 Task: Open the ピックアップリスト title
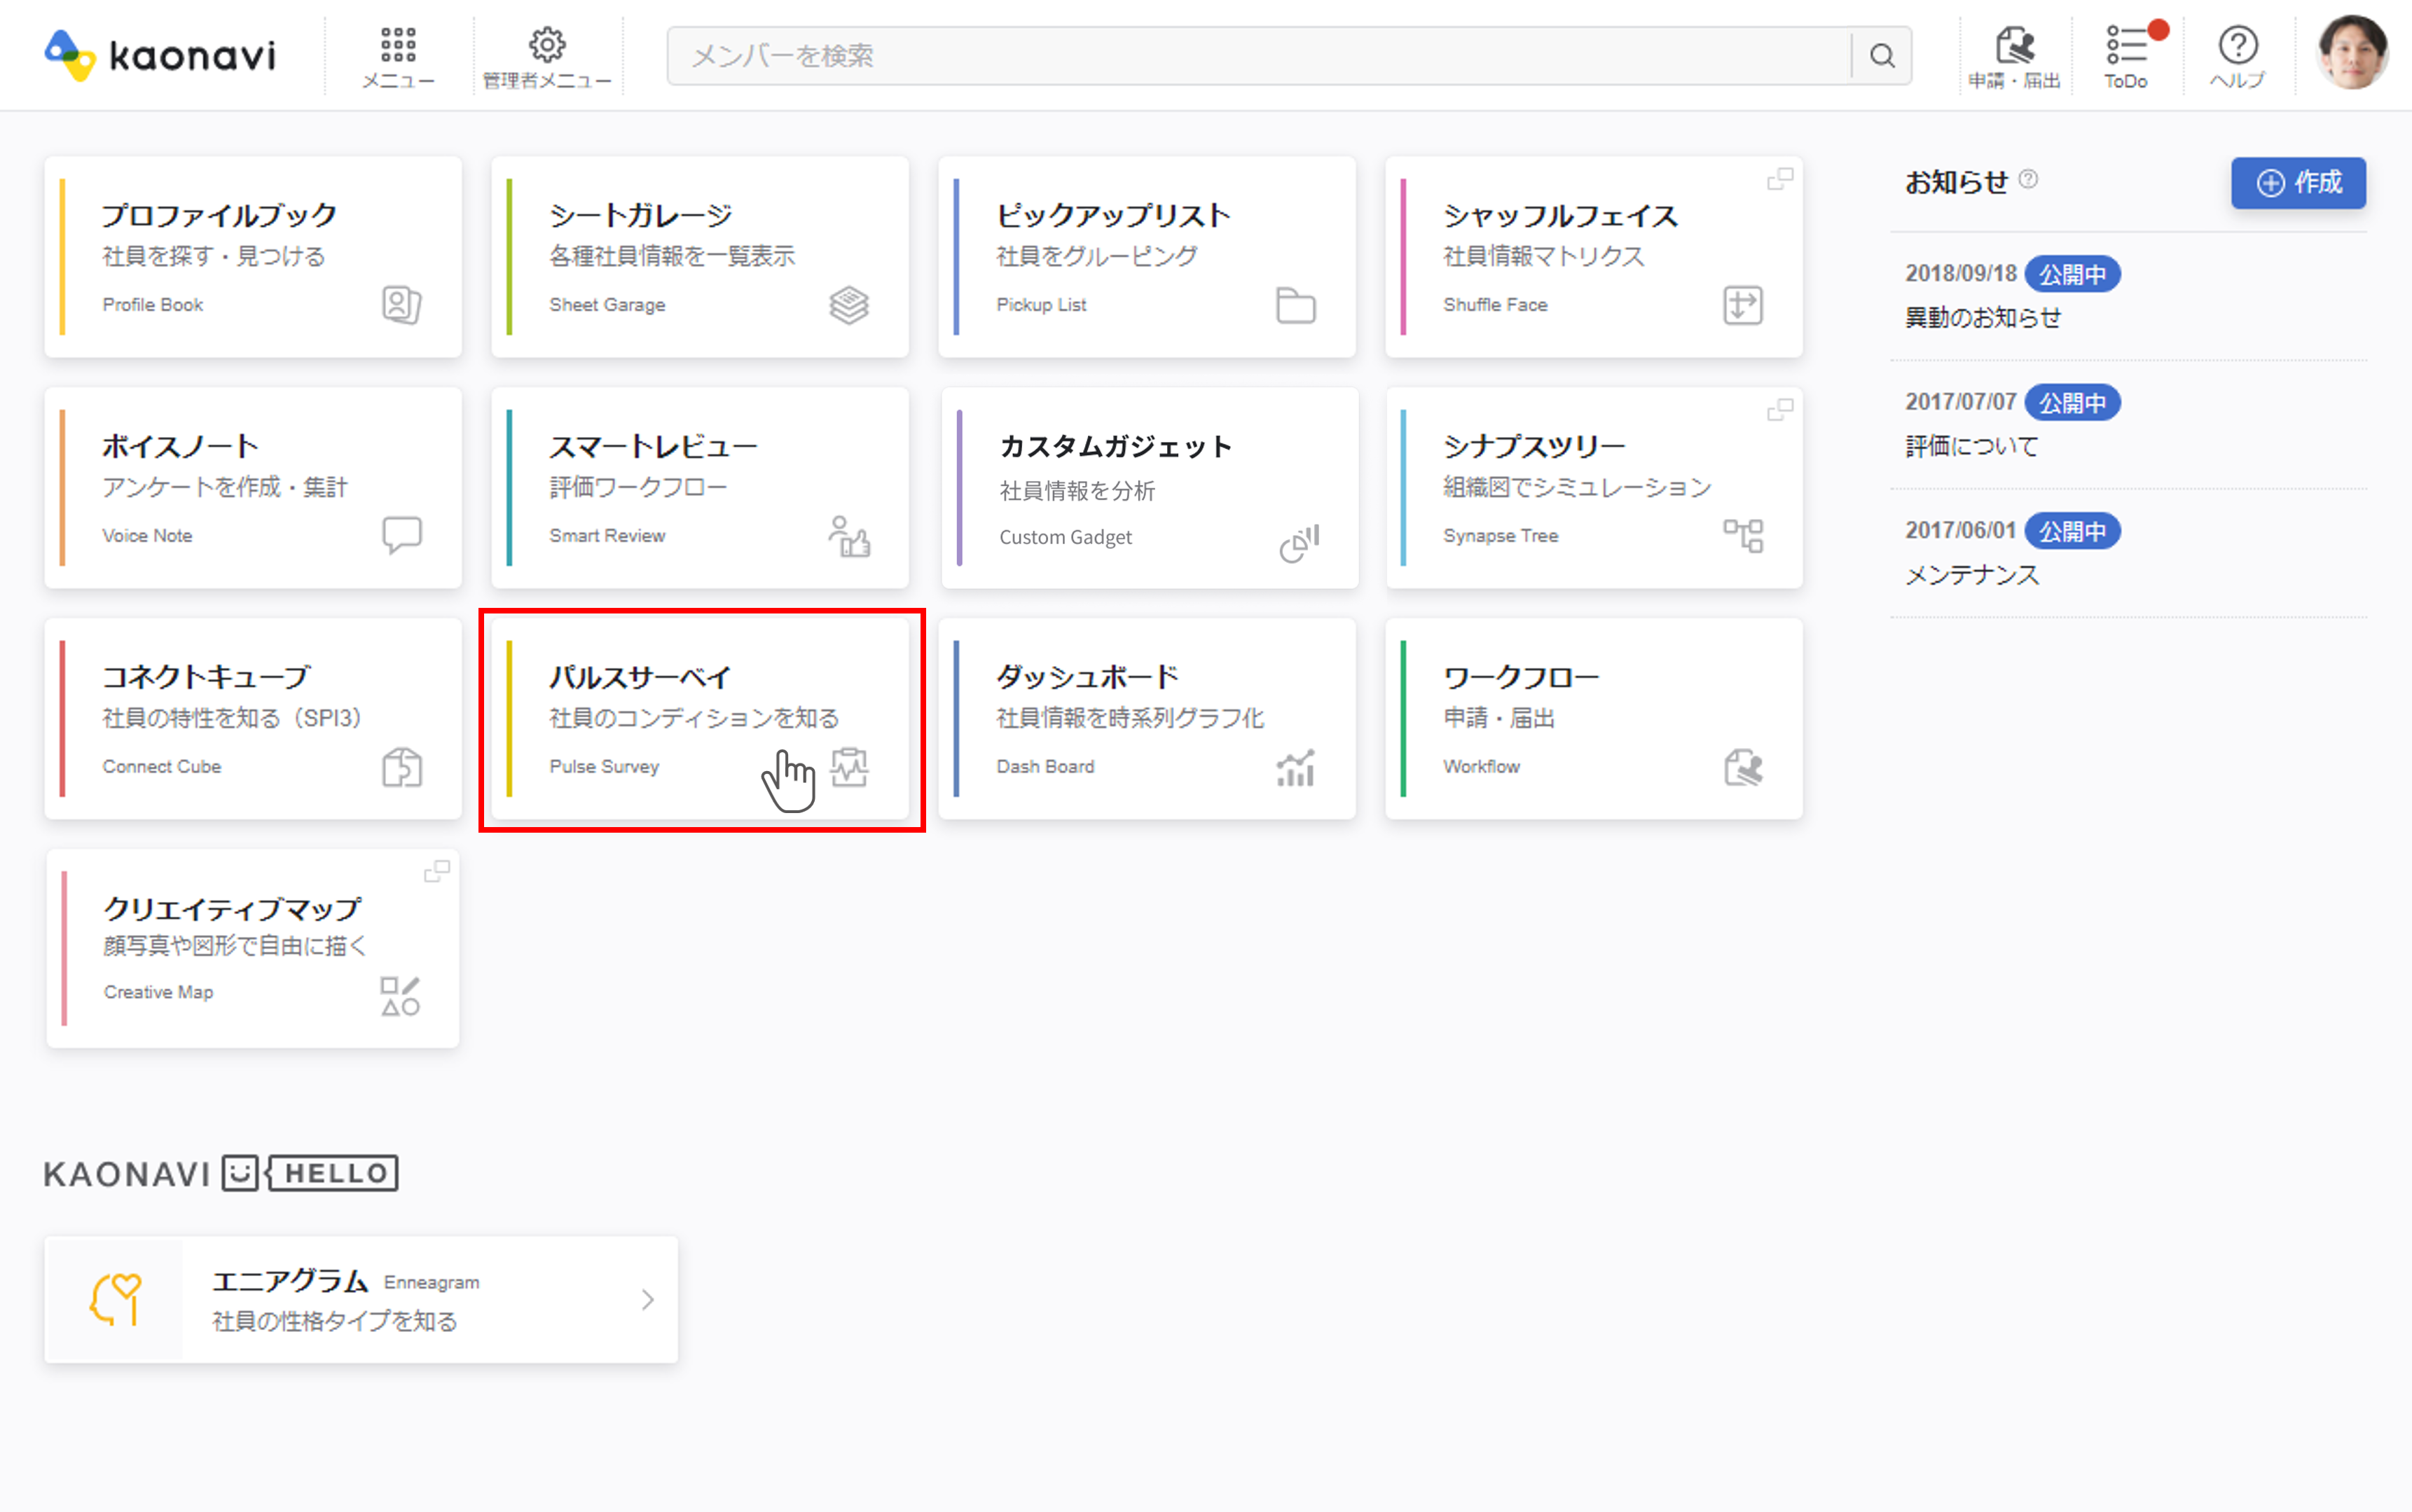click(x=1113, y=215)
